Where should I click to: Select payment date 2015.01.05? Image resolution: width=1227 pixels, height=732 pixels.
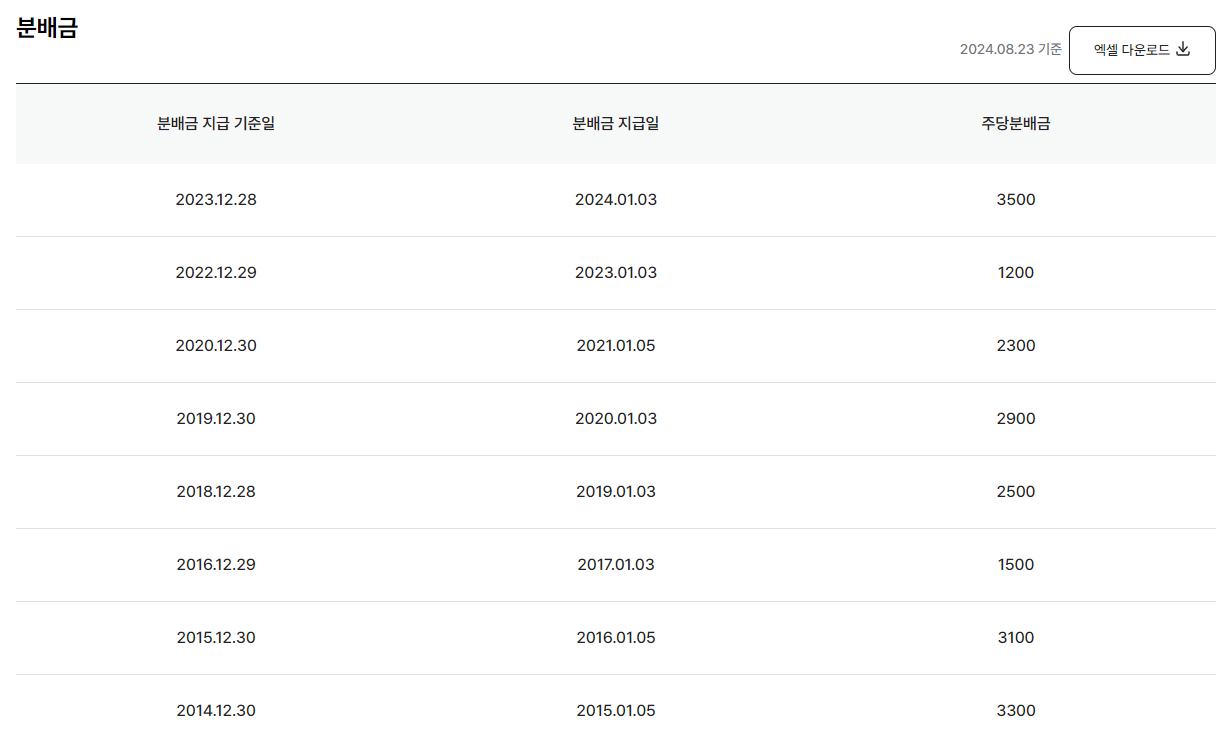(616, 710)
